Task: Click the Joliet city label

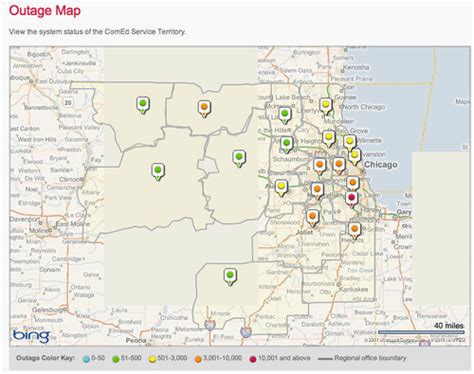Action: point(305,232)
